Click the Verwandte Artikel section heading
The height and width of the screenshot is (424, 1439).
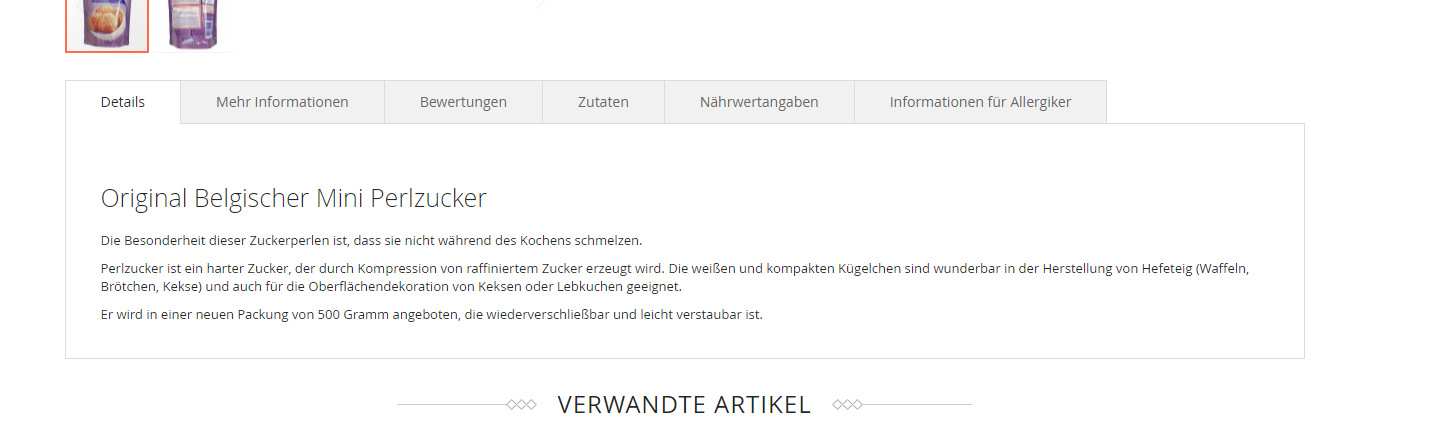coord(684,405)
